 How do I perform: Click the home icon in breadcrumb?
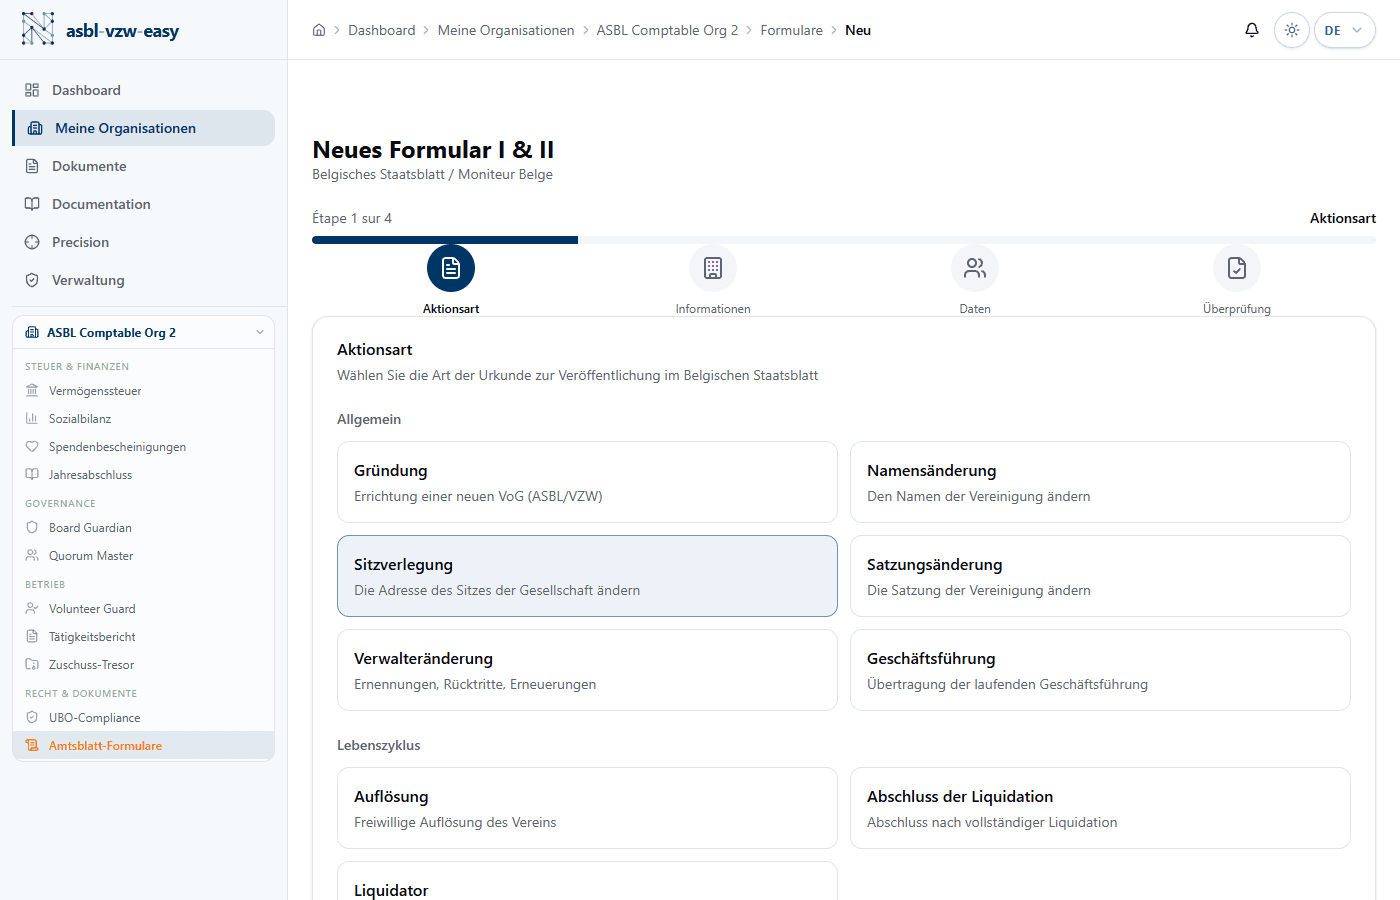pyautogui.click(x=319, y=30)
